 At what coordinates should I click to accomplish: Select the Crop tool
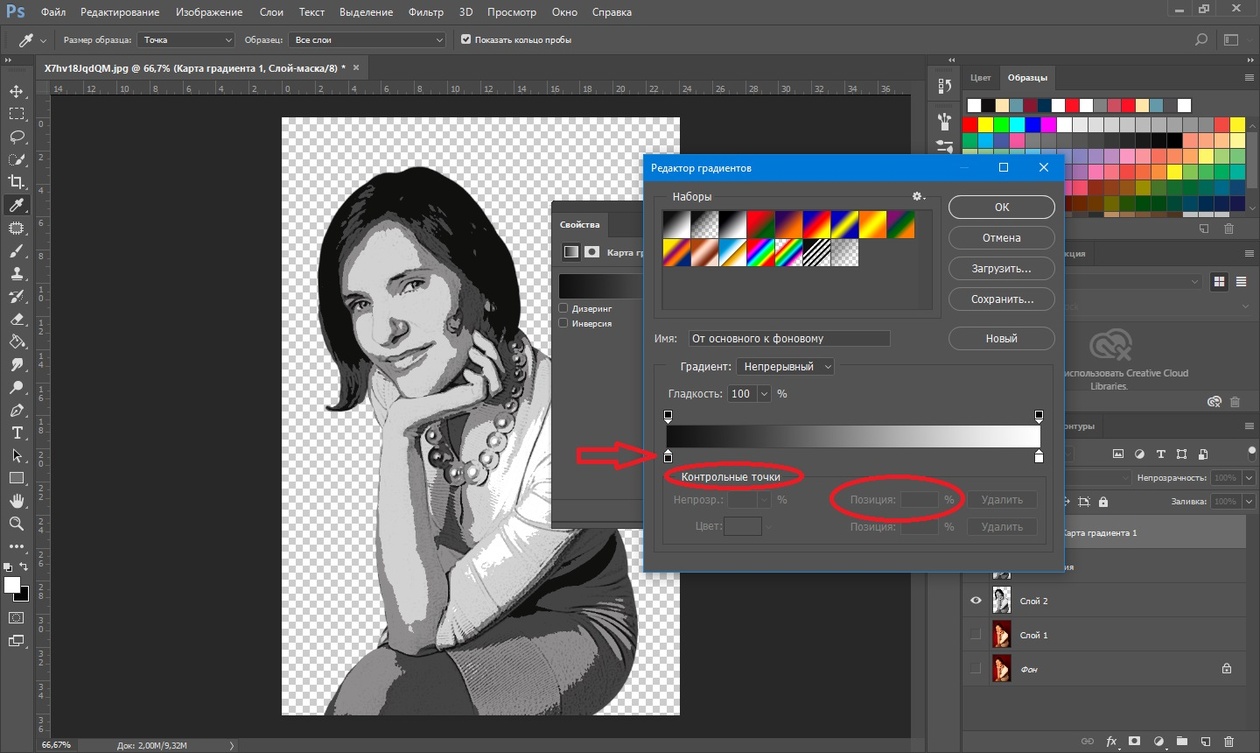click(x=17, y=182)
